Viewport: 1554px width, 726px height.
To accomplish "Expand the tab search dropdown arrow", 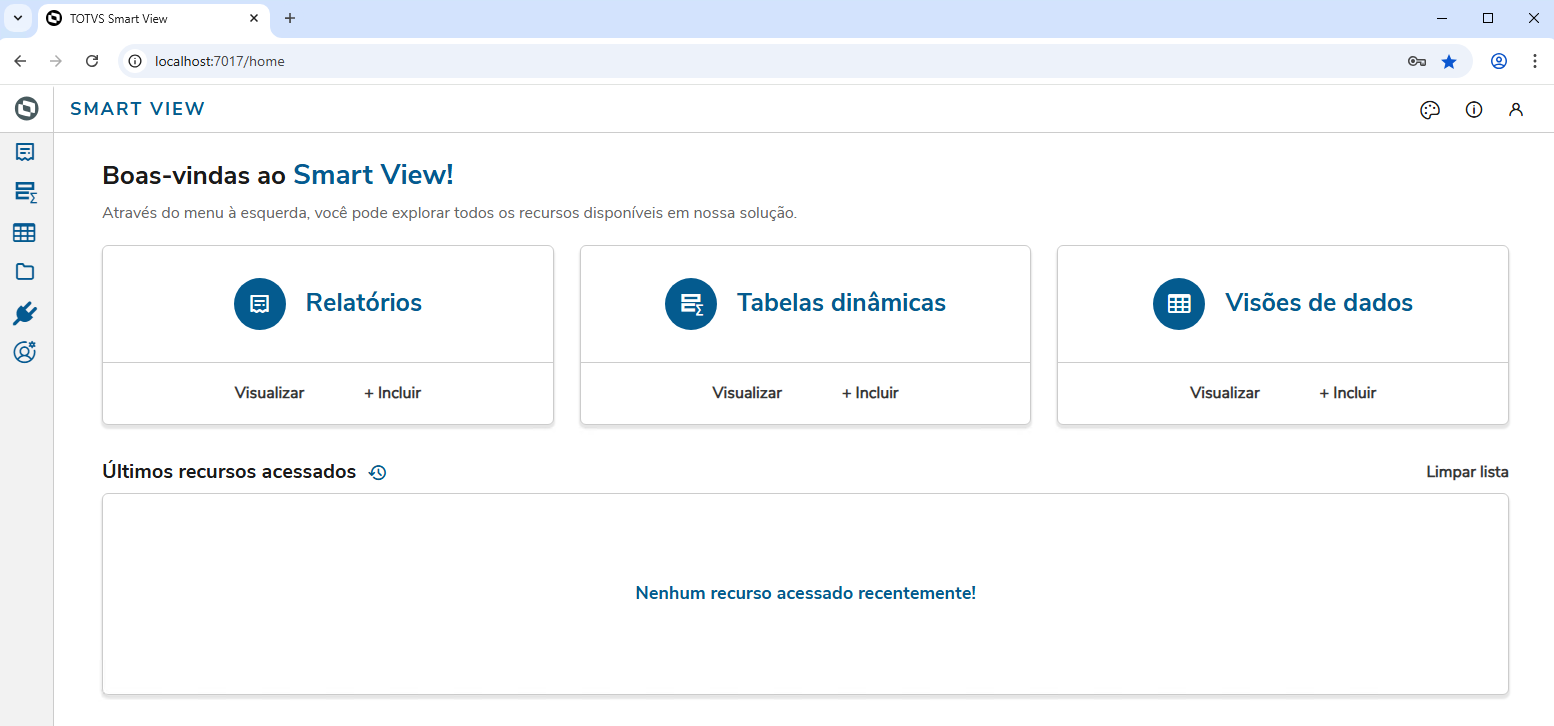I will click(x=18, y=18).
